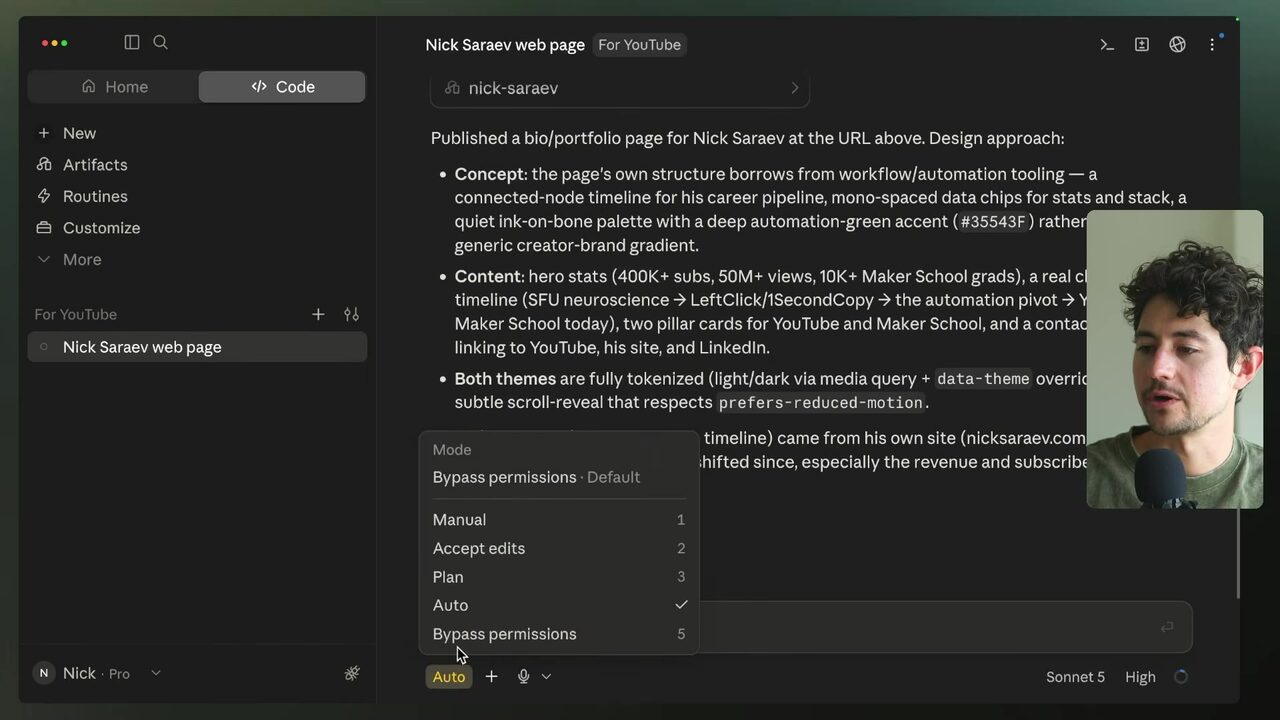Screen dimensions: 1280x720
Task: Choose the Bypass permissions Default entry
Action: (559, 477)
